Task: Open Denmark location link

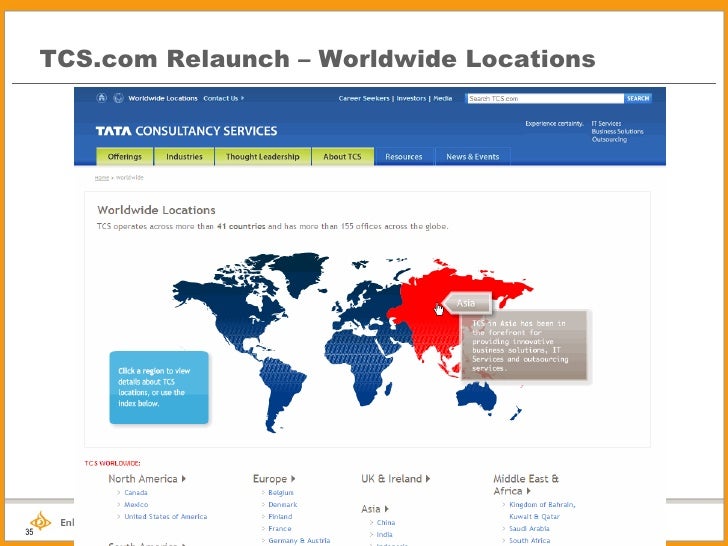Action: click(283, 505)
